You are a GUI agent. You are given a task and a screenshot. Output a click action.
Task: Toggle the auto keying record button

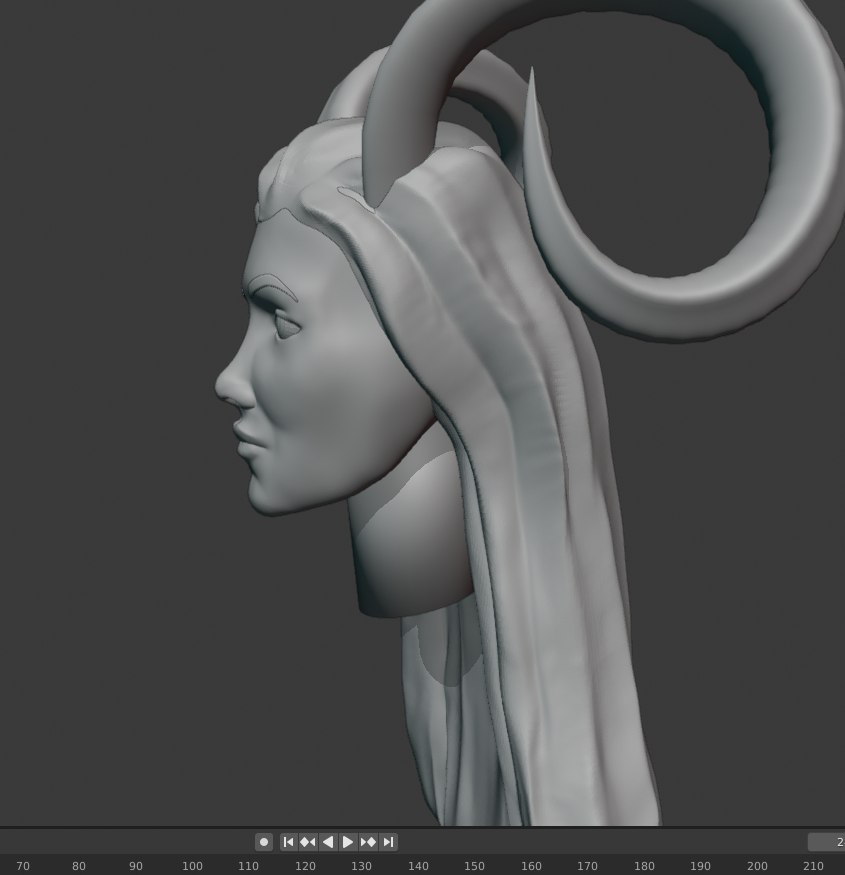pyautogui.click(x=264, y=842)
